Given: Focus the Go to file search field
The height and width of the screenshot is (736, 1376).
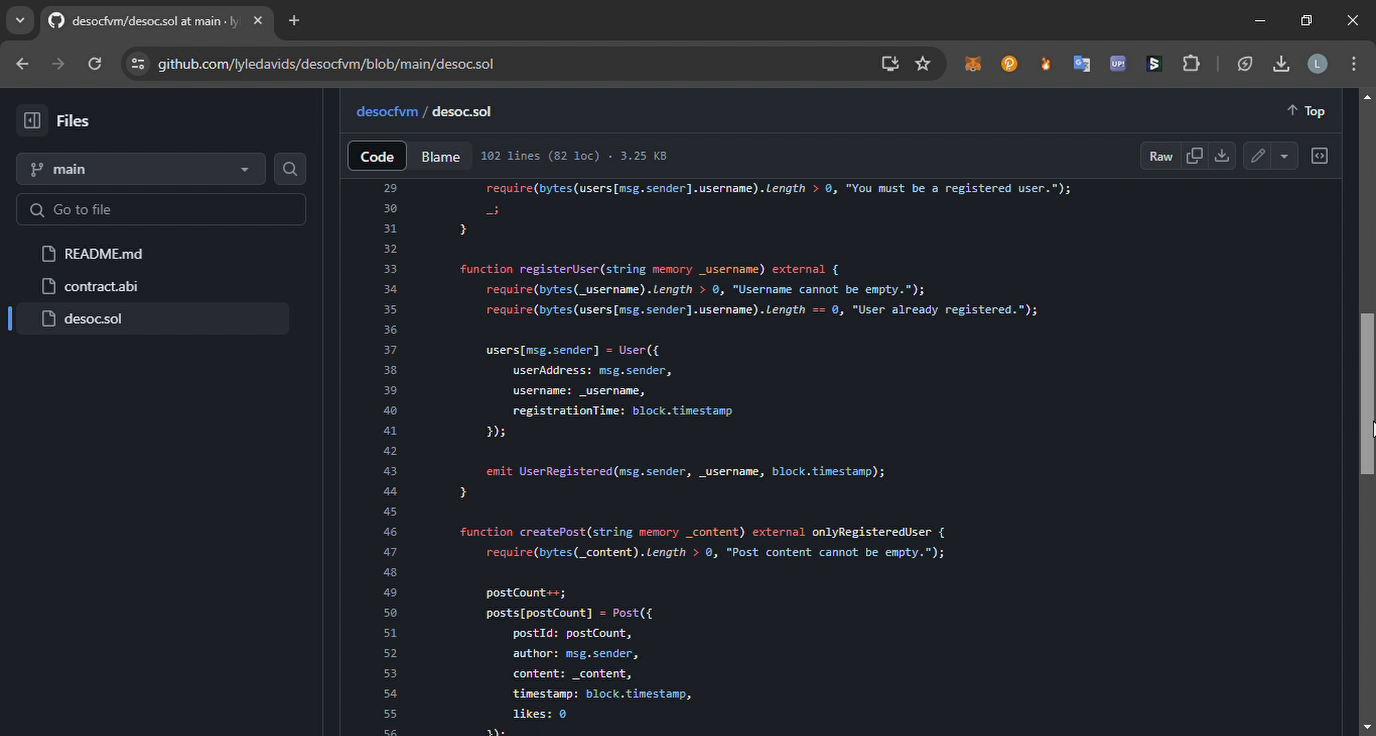Looking at the screenshot, I should pos(161,209).
